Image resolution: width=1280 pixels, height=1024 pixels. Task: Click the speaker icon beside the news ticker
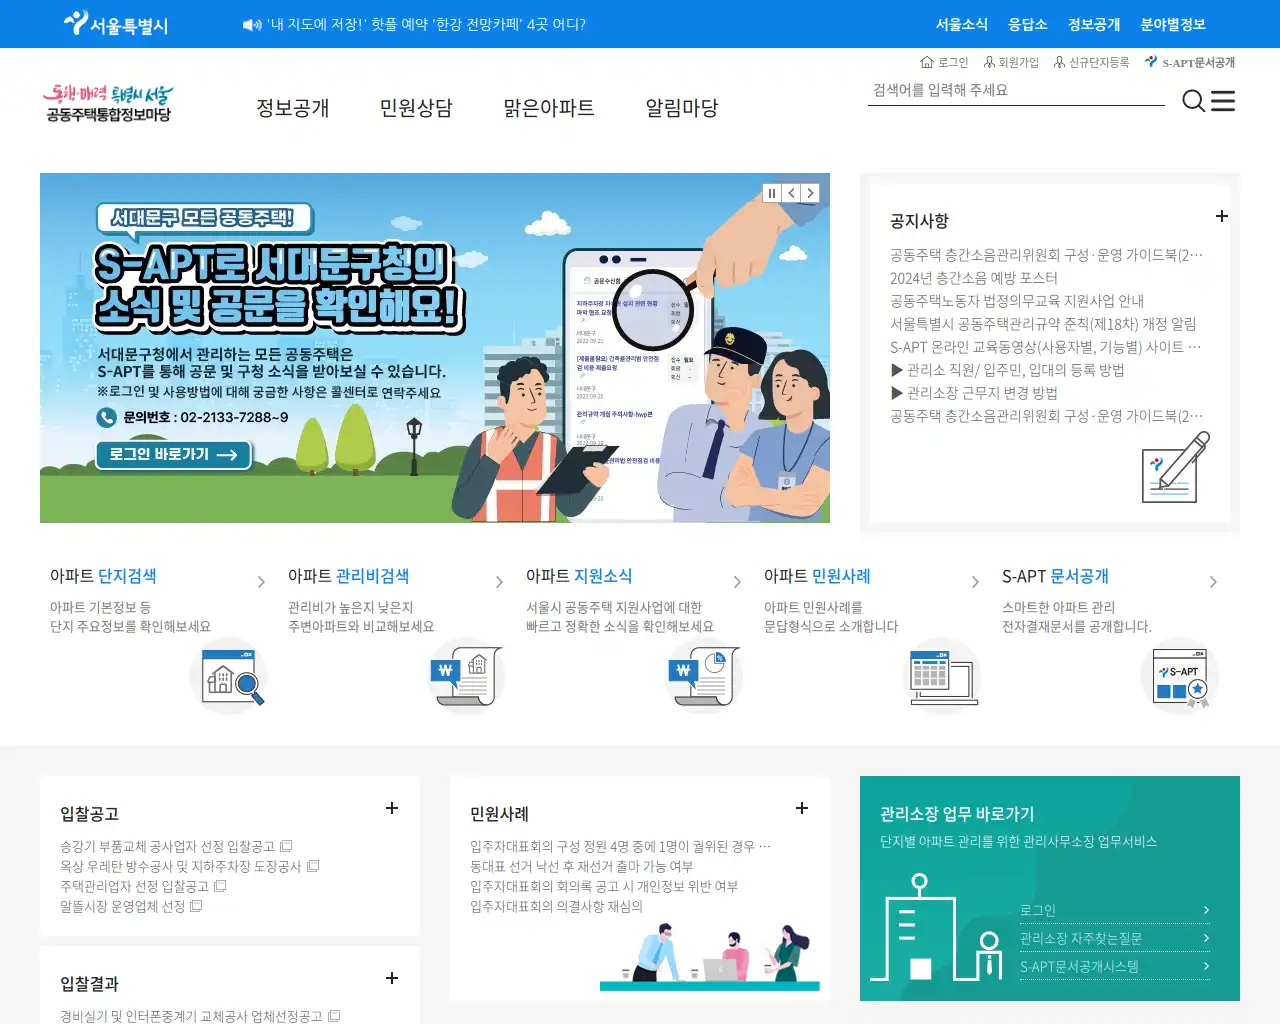[x=251, y=24]
